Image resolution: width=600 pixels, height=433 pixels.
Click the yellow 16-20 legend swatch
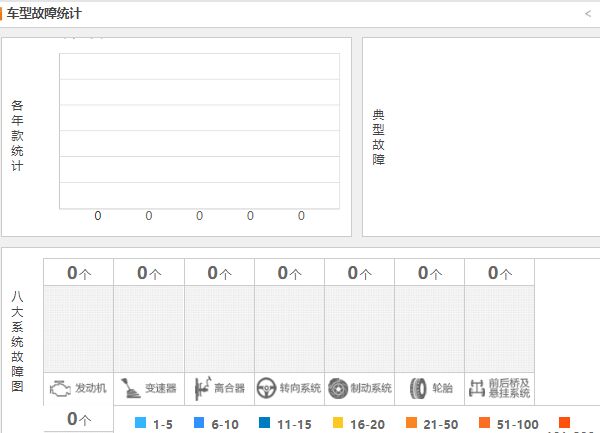coord(338,423)
